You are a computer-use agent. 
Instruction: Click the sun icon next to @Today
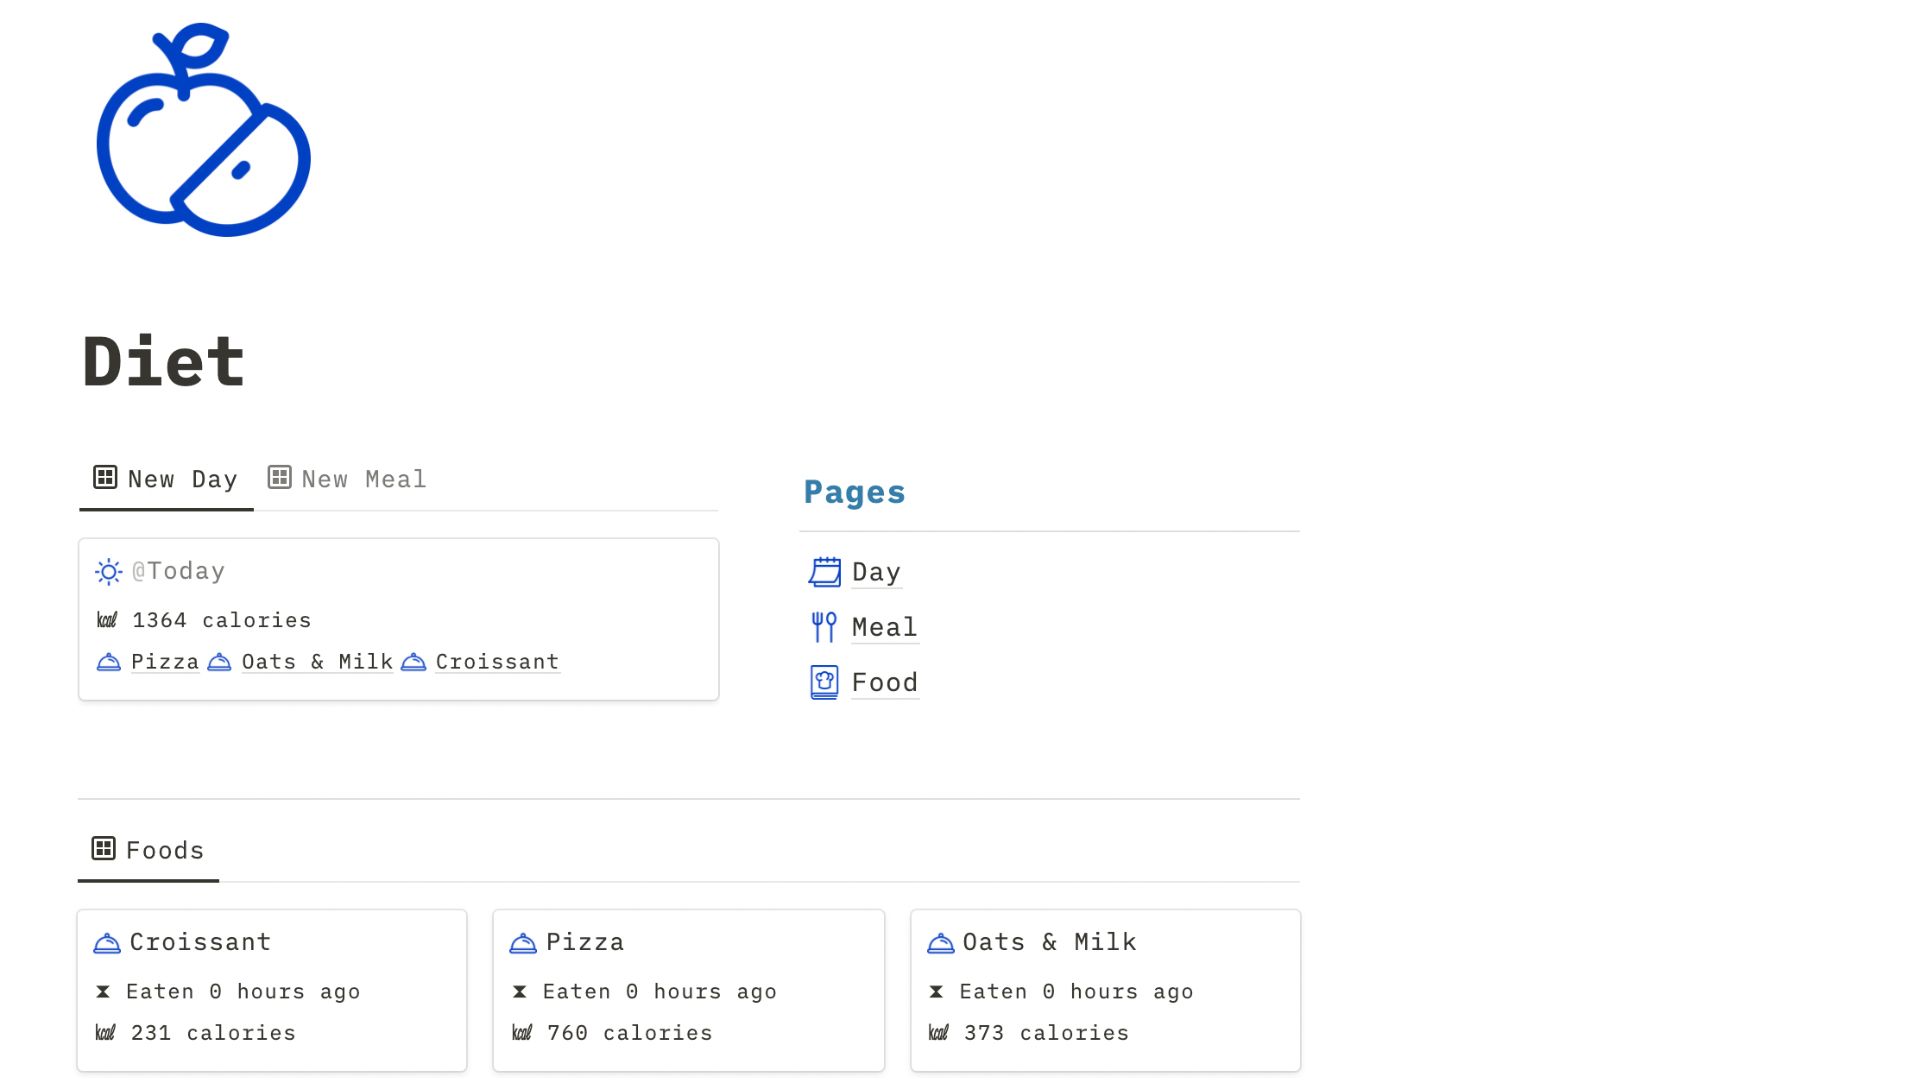[108, 572]
